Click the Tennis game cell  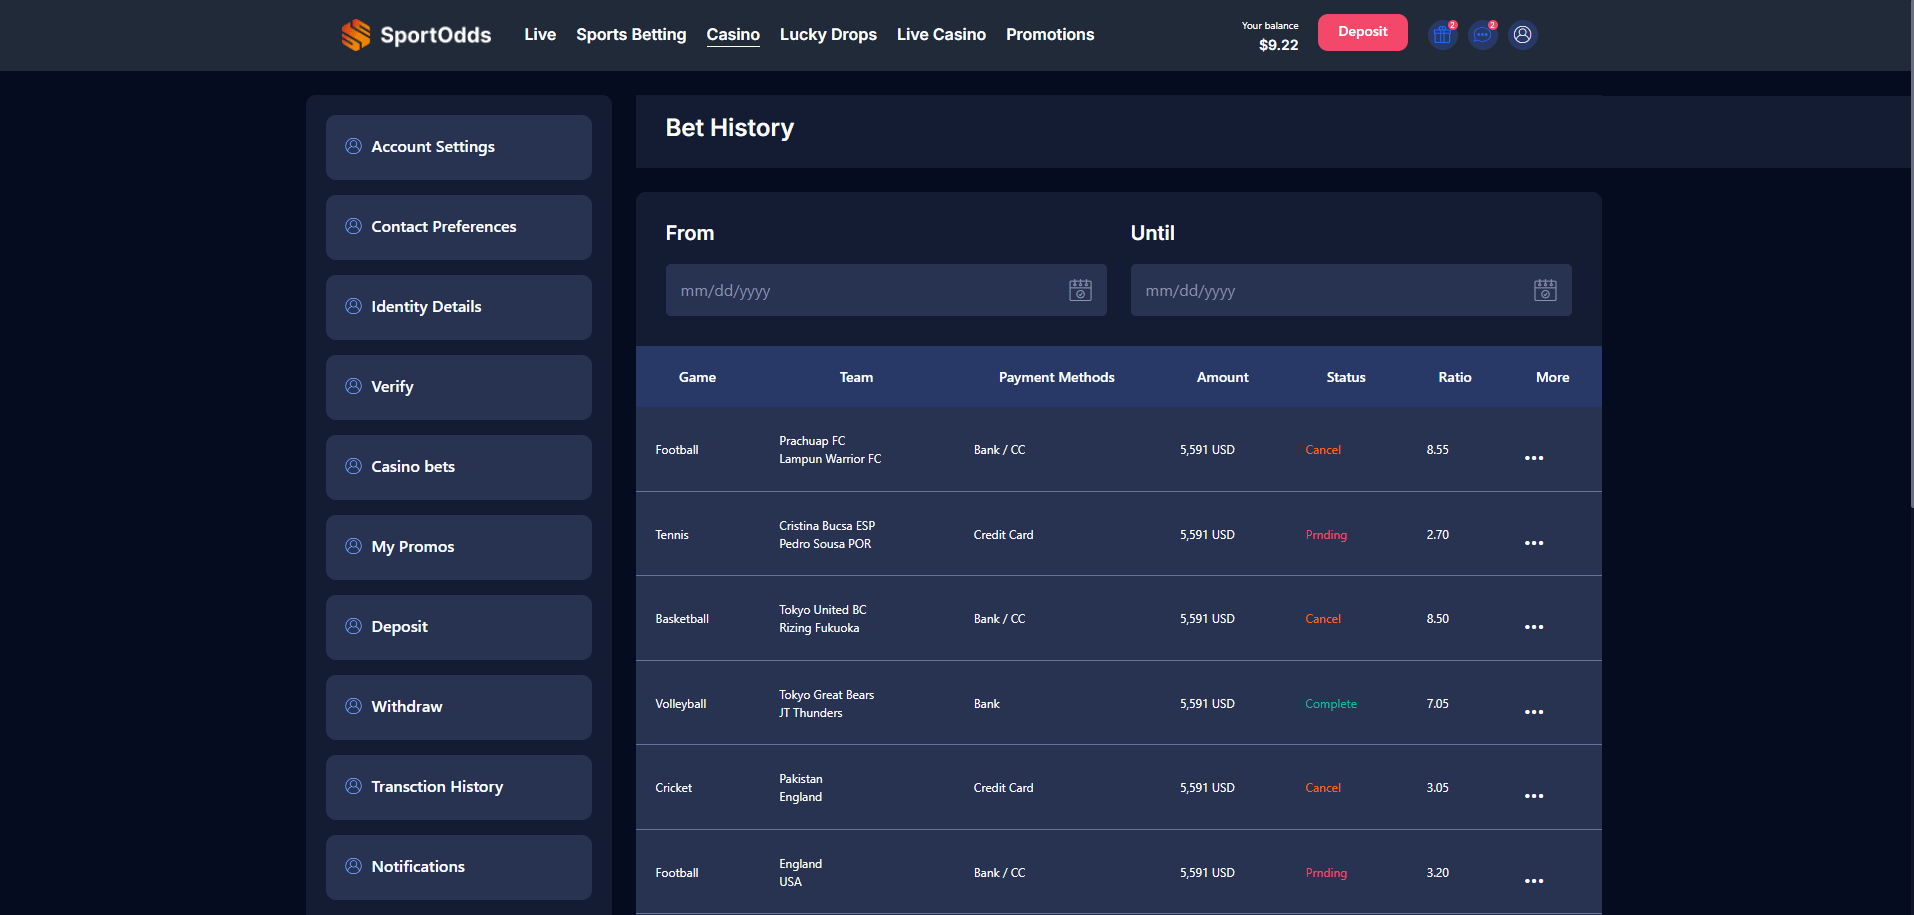point(672,535)
